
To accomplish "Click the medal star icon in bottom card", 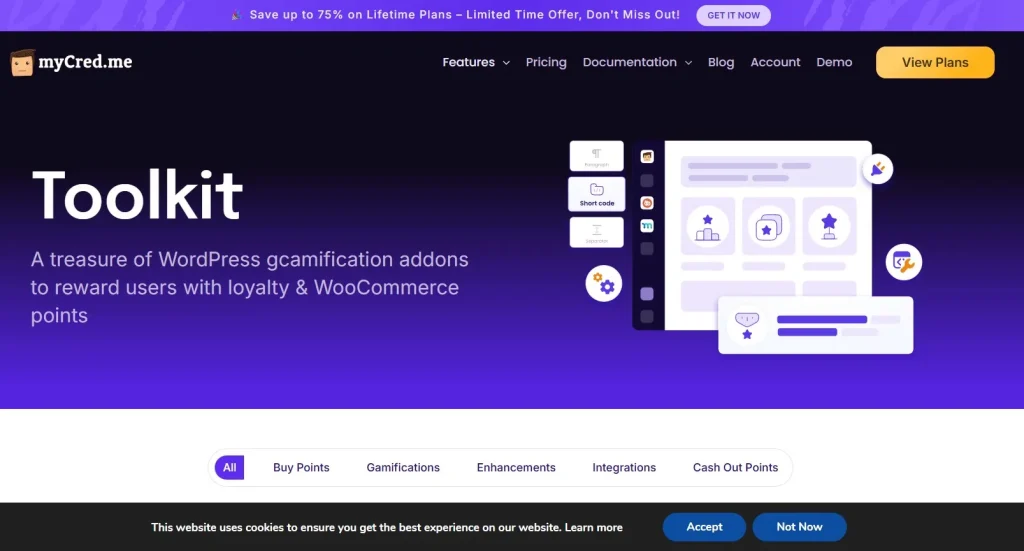I will click(x=747, y=325).
